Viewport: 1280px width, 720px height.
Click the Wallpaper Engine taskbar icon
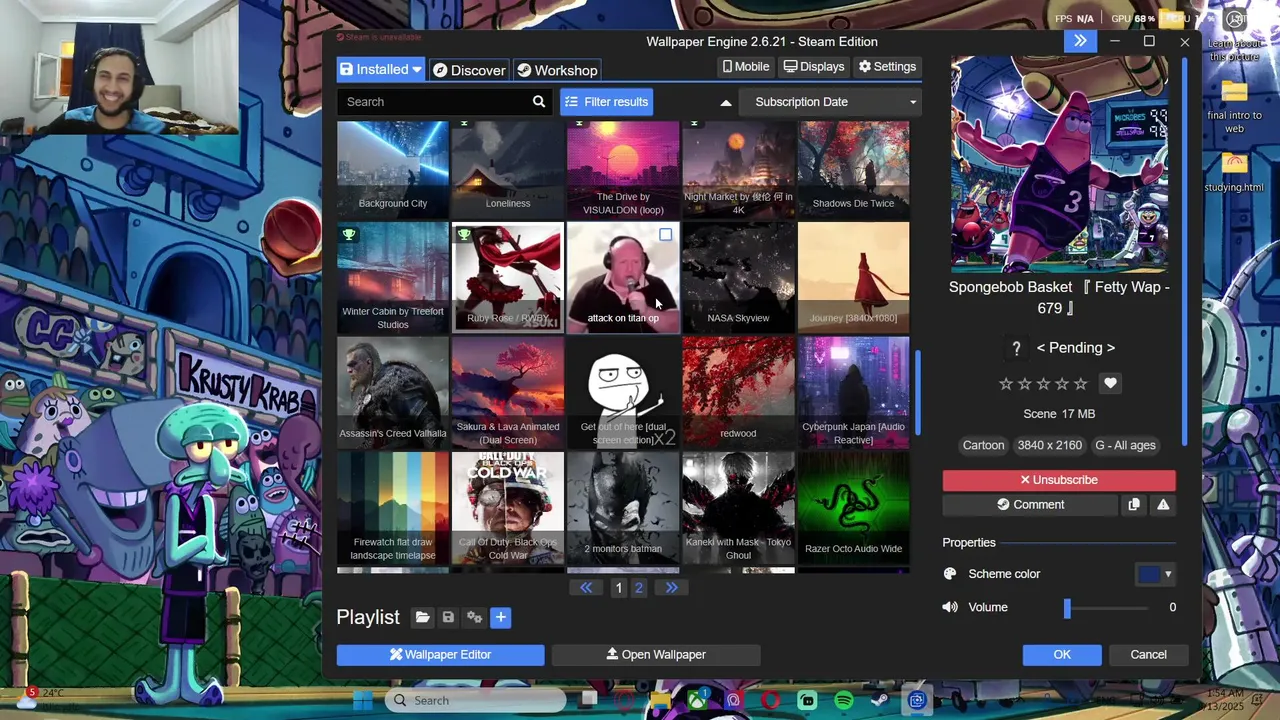(917, 701)
